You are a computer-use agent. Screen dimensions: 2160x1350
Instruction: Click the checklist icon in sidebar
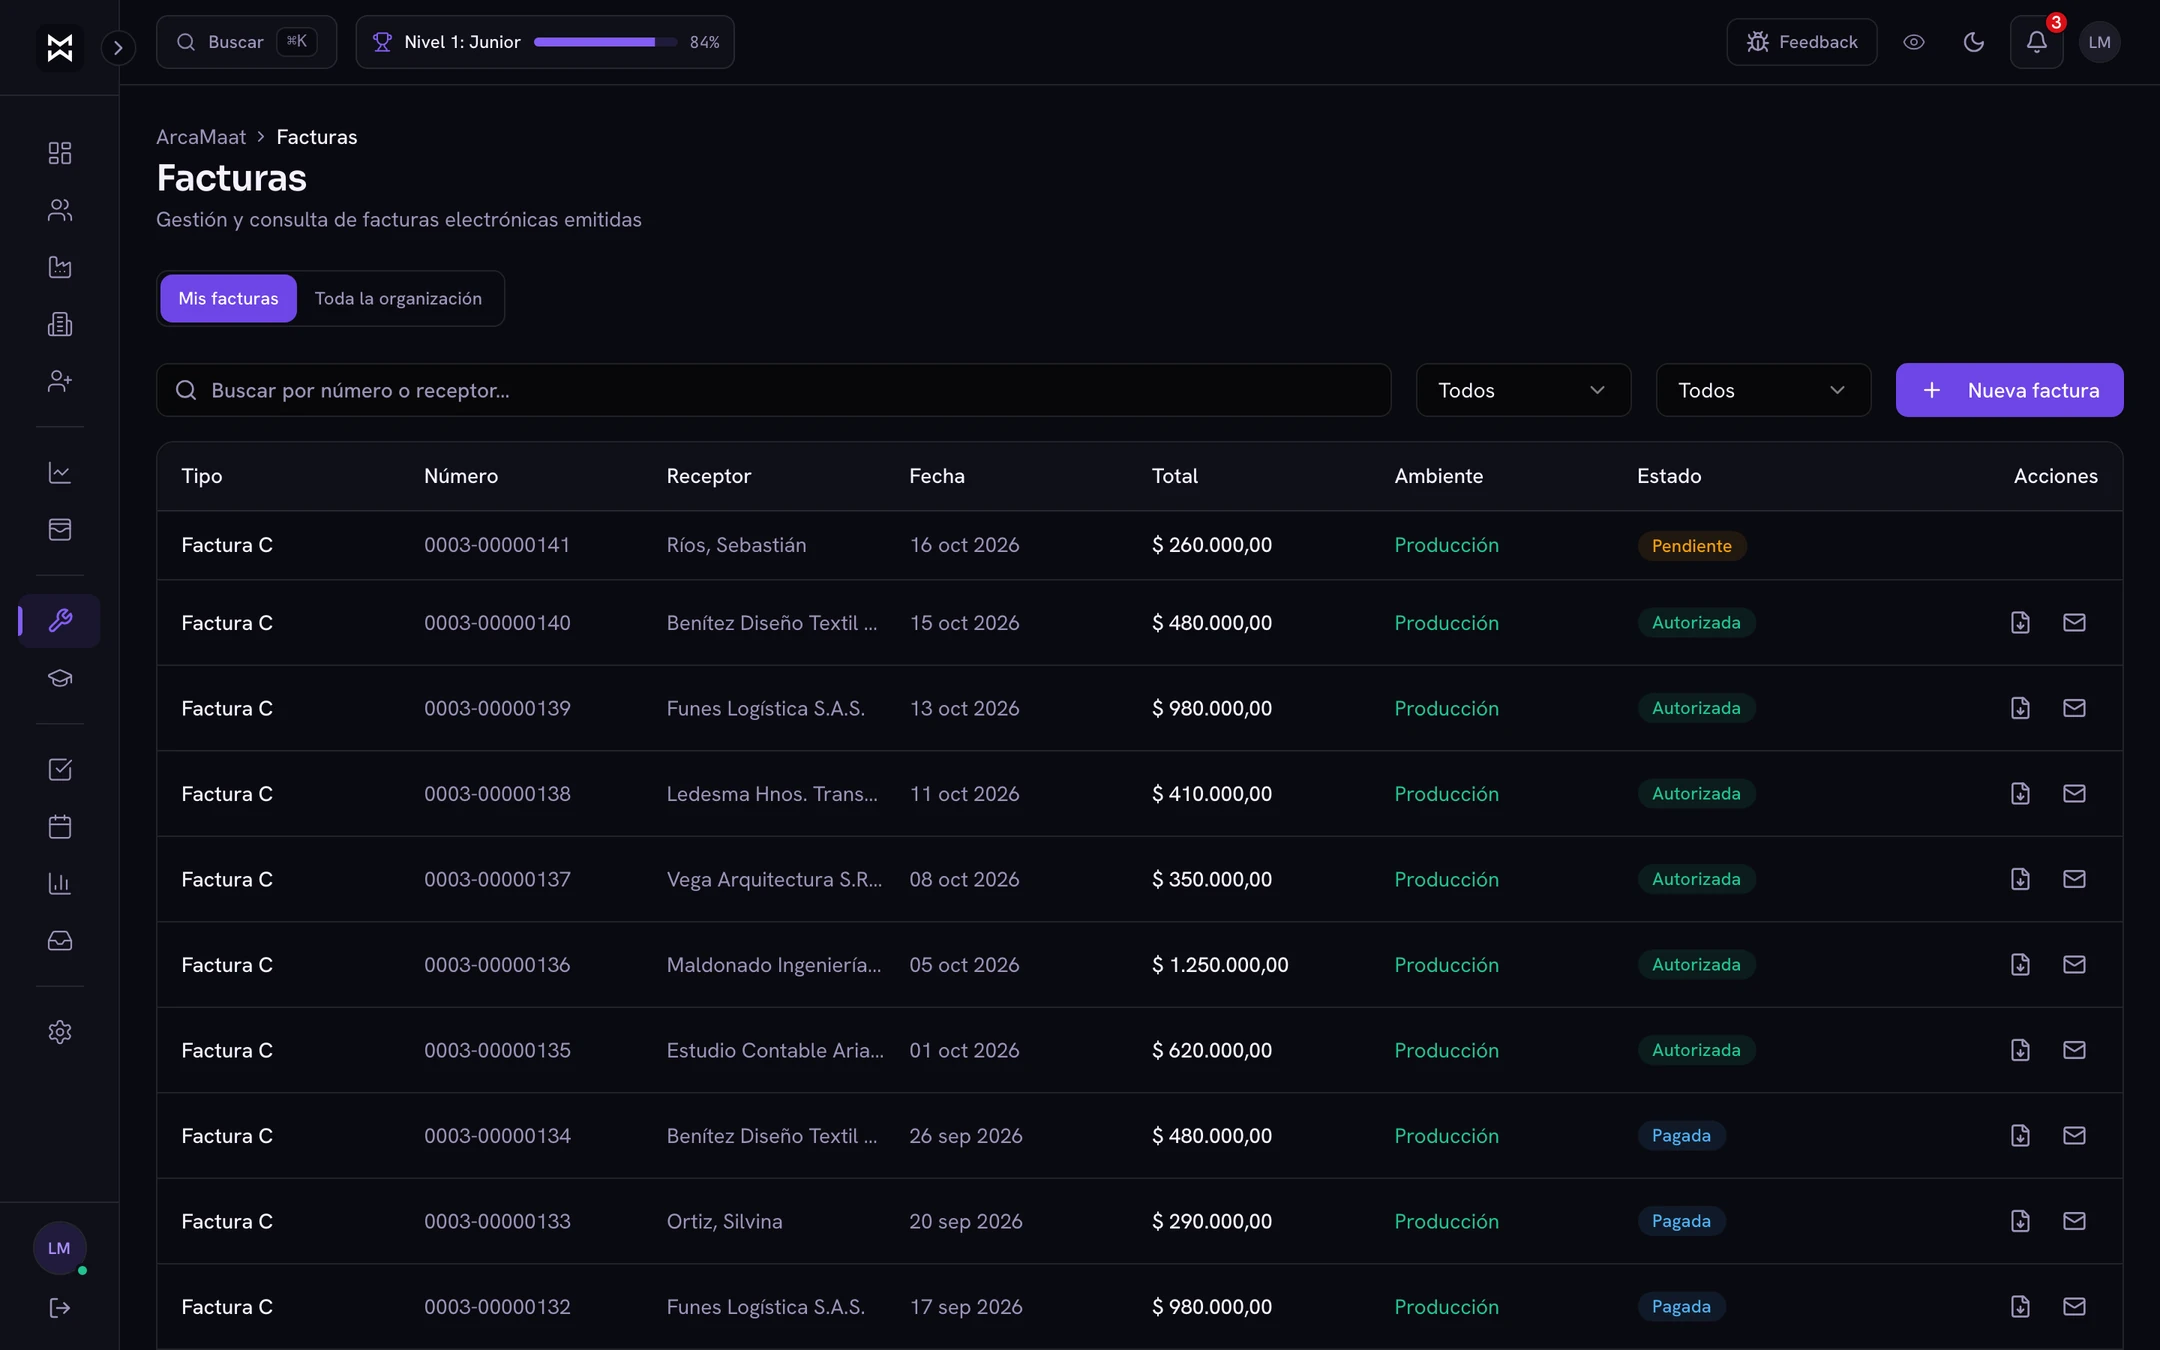[60, 769]
